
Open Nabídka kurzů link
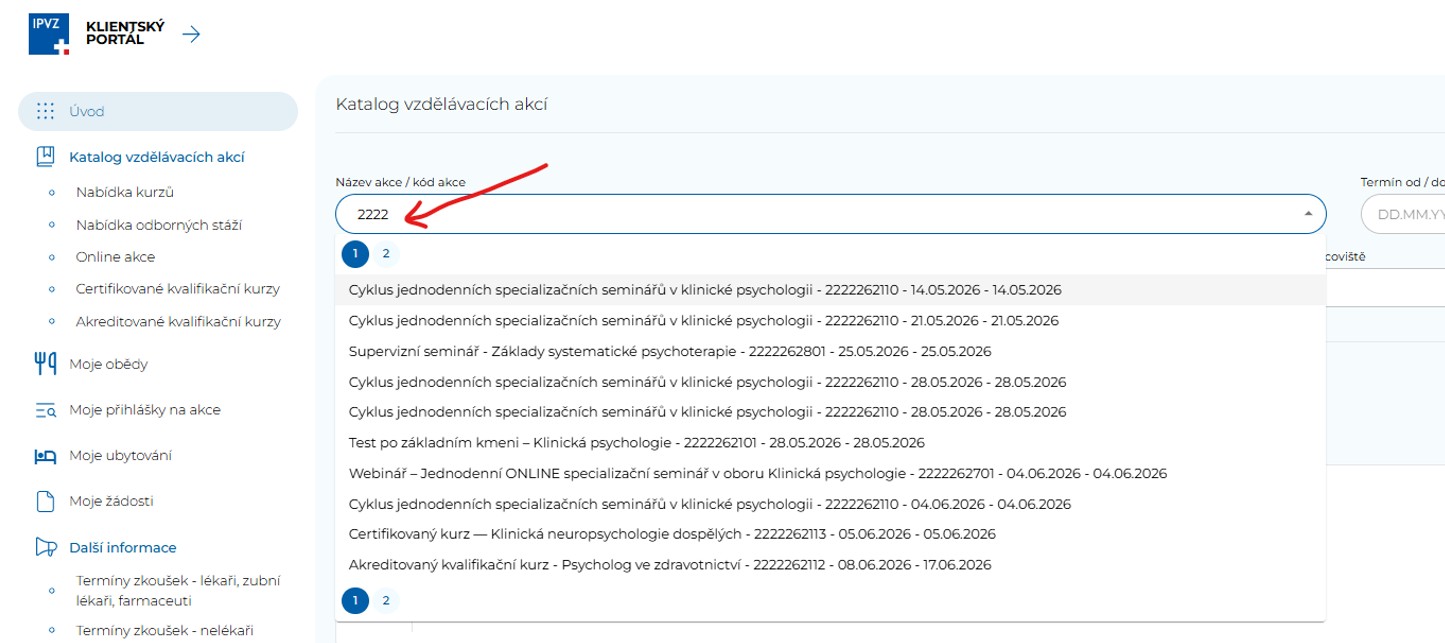[125, 192]
